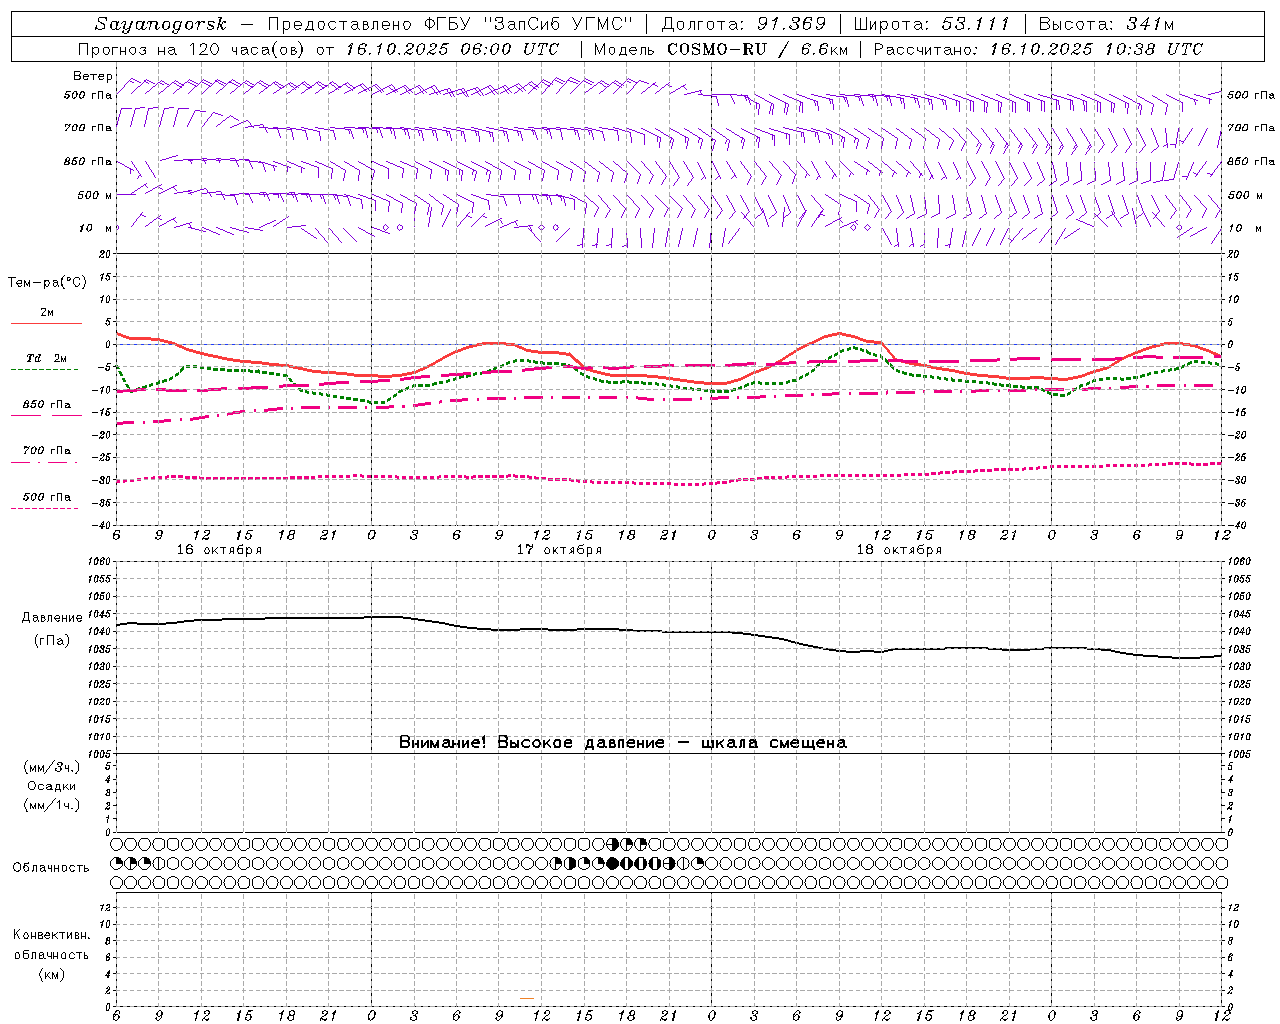Click the '(км)' convective height unit label
Image resolution: width=1280 pixels, height=1024 pixels.
(51, 974)
